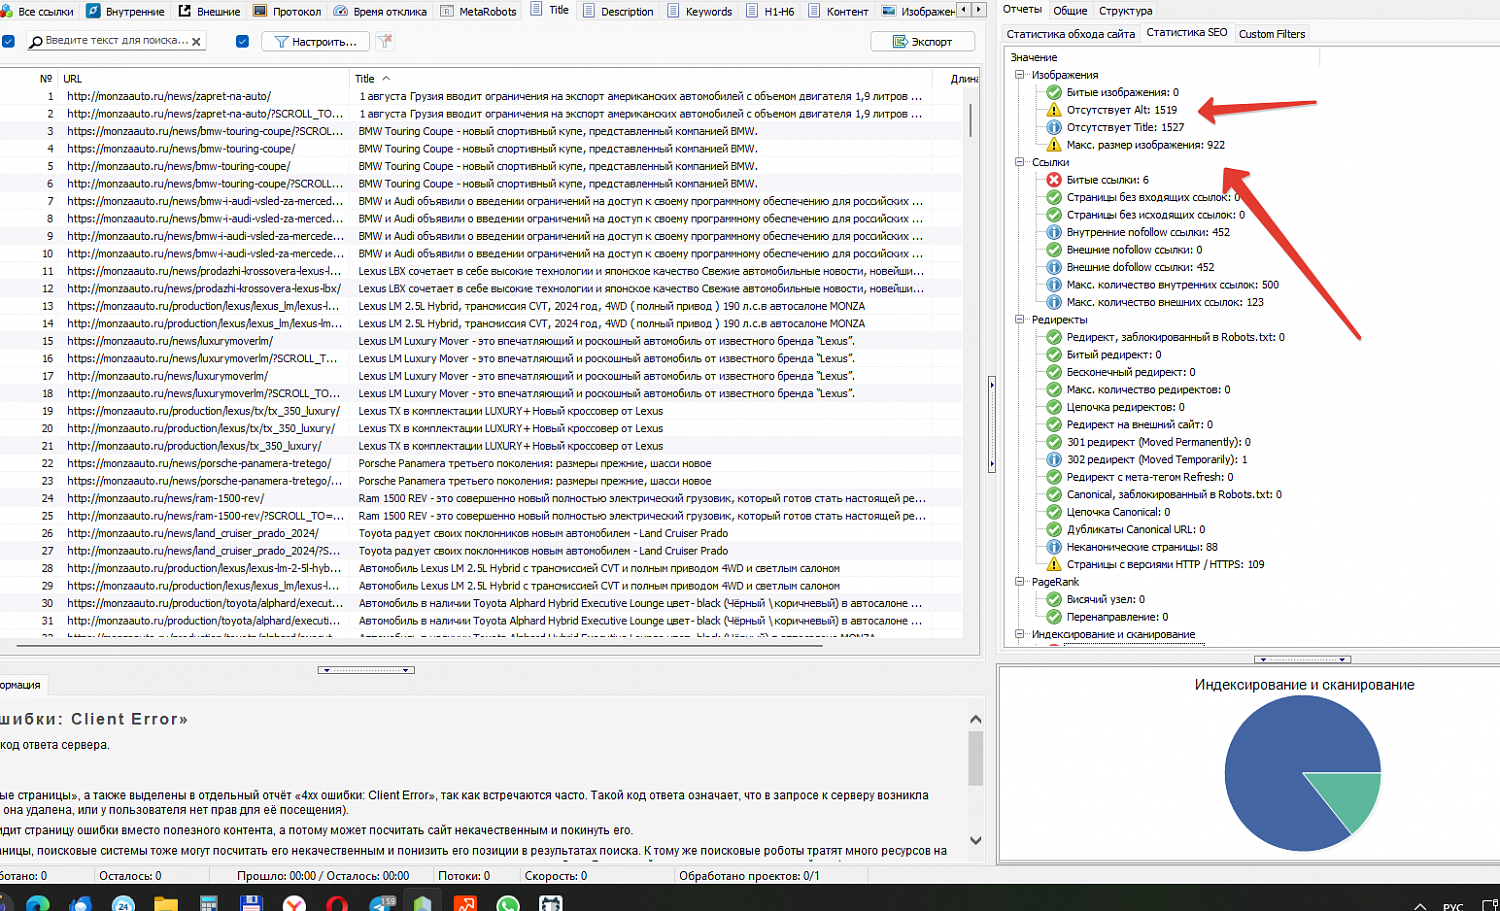Click the red error icon beside Битые ссылки
The height and width of the screenshot is (911, 1500).
pyautogui.click(x=1053, y=180)
